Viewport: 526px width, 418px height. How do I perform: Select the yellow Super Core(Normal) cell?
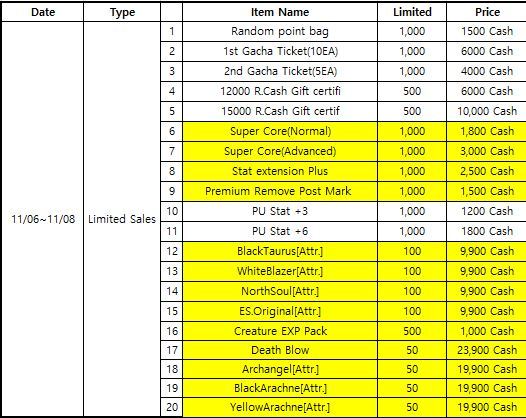[280, 132]
